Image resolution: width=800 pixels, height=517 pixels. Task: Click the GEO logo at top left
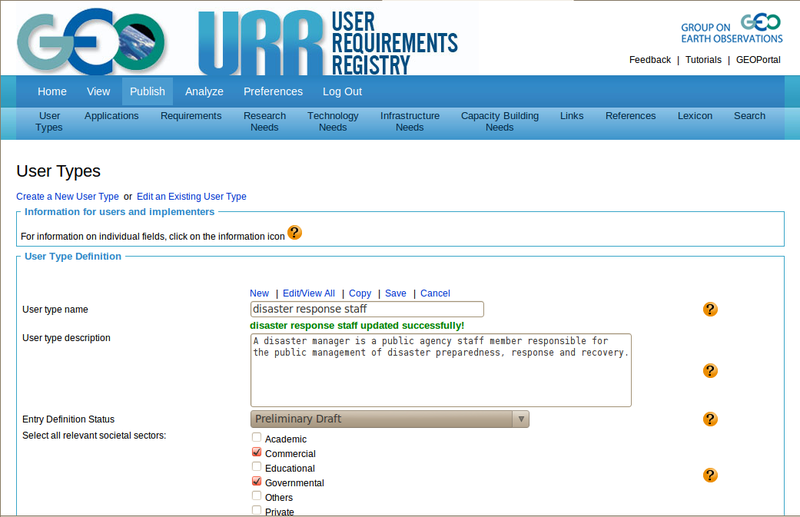pos(90,42)
